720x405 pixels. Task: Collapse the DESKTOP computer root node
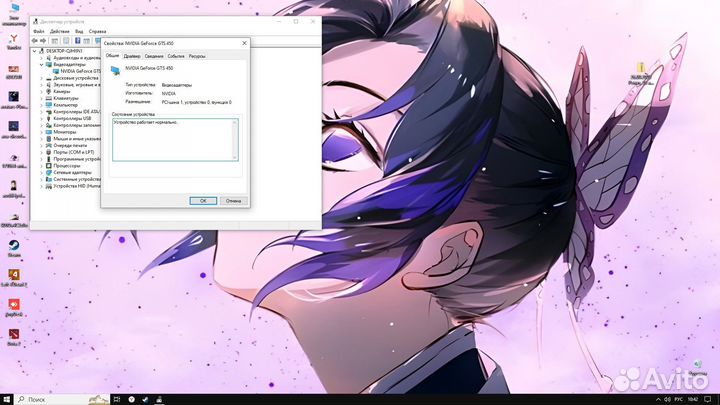pos(34,51)
